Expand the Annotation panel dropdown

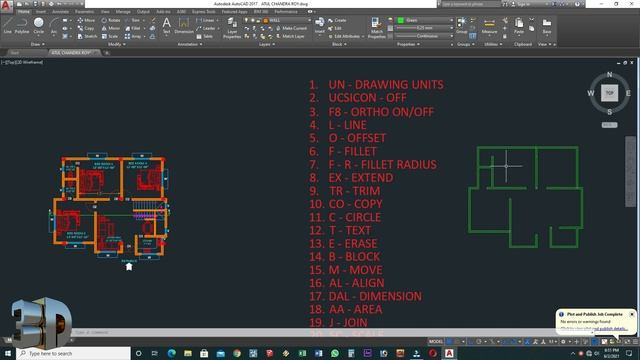point(190,44)
